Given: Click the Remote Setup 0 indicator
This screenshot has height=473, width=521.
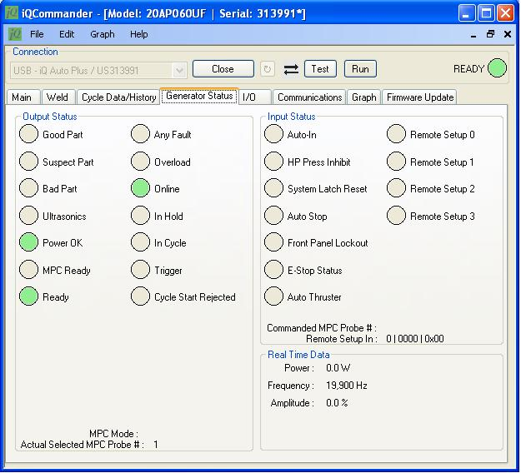Looking at the screenshot, I should [396, 134].
